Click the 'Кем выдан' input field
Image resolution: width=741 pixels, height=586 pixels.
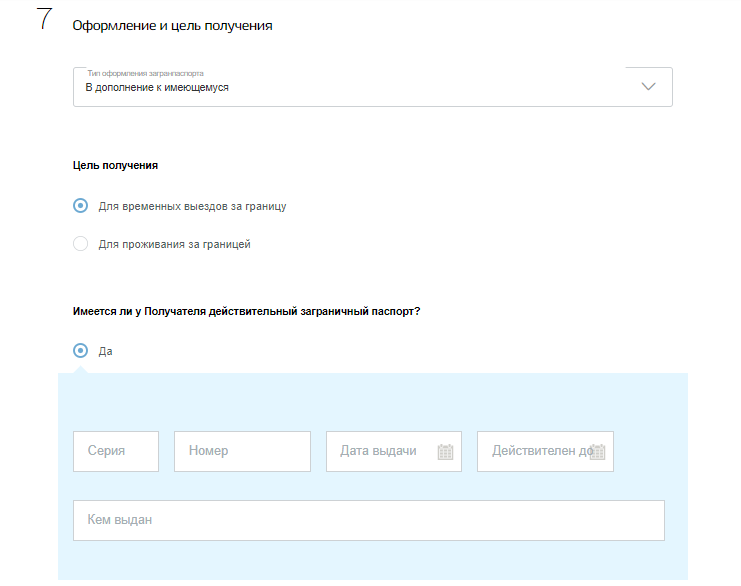point(369,520)
